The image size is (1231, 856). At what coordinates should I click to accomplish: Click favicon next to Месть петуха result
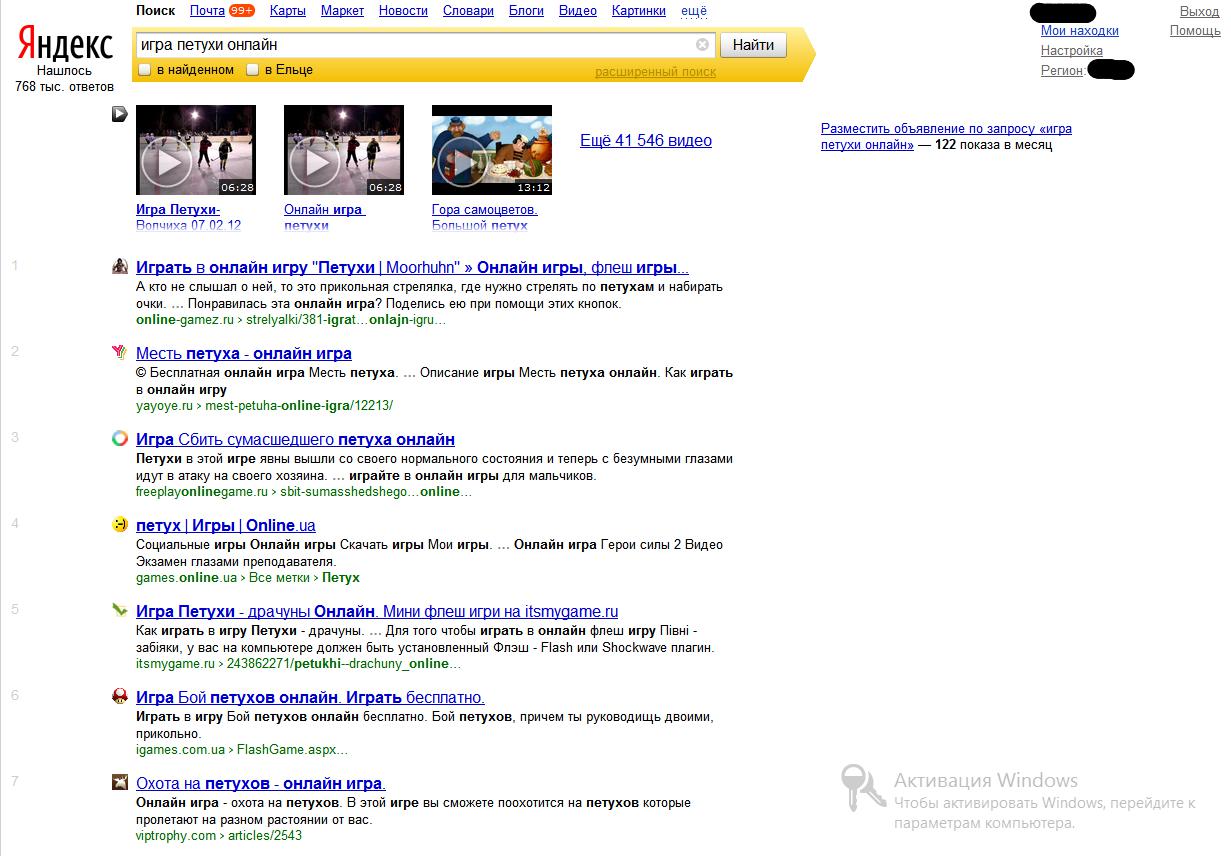pos(120,352)
